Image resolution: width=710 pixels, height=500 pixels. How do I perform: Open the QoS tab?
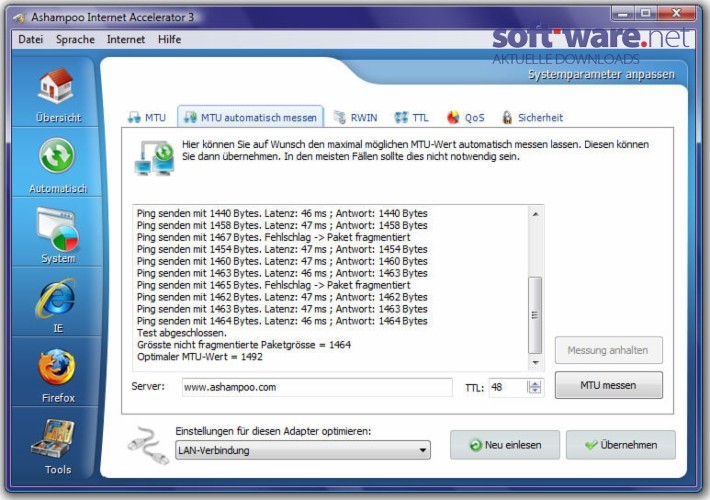(x=466, y=118)
